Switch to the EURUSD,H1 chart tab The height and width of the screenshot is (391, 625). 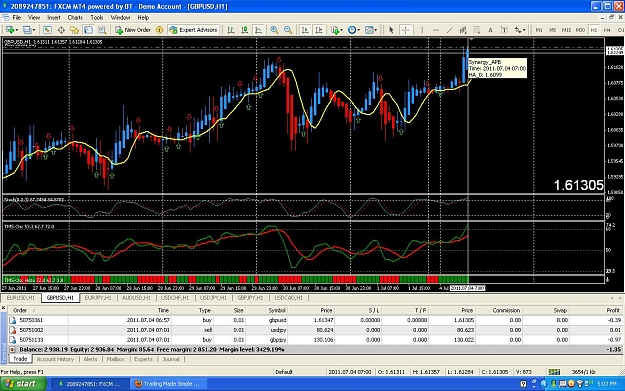[21, 298]
